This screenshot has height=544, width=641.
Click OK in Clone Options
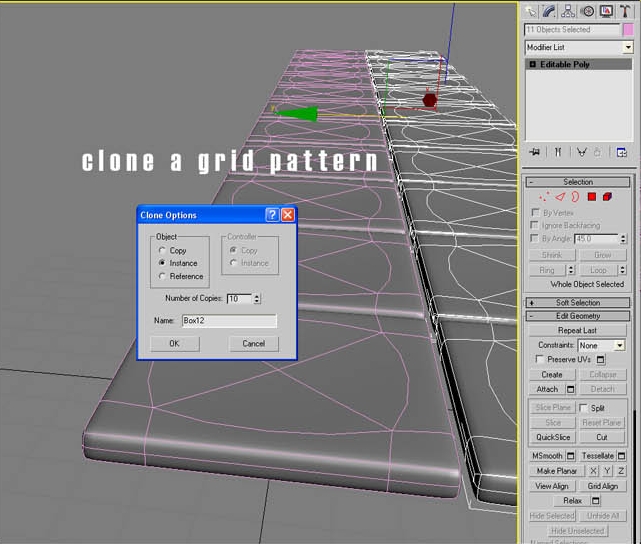(175, 343)
